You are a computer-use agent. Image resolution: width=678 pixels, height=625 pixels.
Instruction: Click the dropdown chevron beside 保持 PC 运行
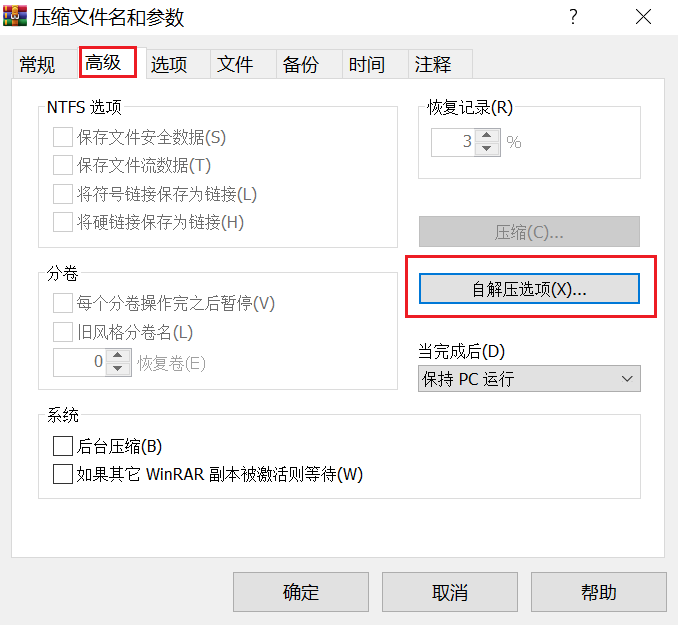627,379
